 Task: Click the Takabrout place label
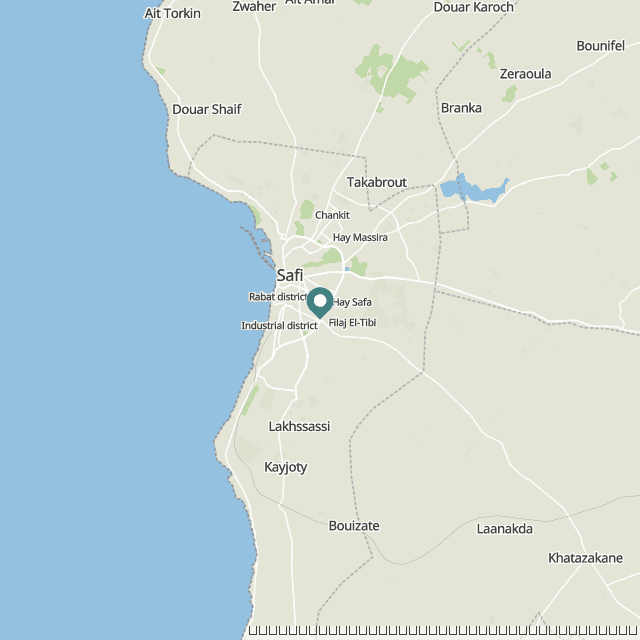pyautogui.click(x=377, y=182)
